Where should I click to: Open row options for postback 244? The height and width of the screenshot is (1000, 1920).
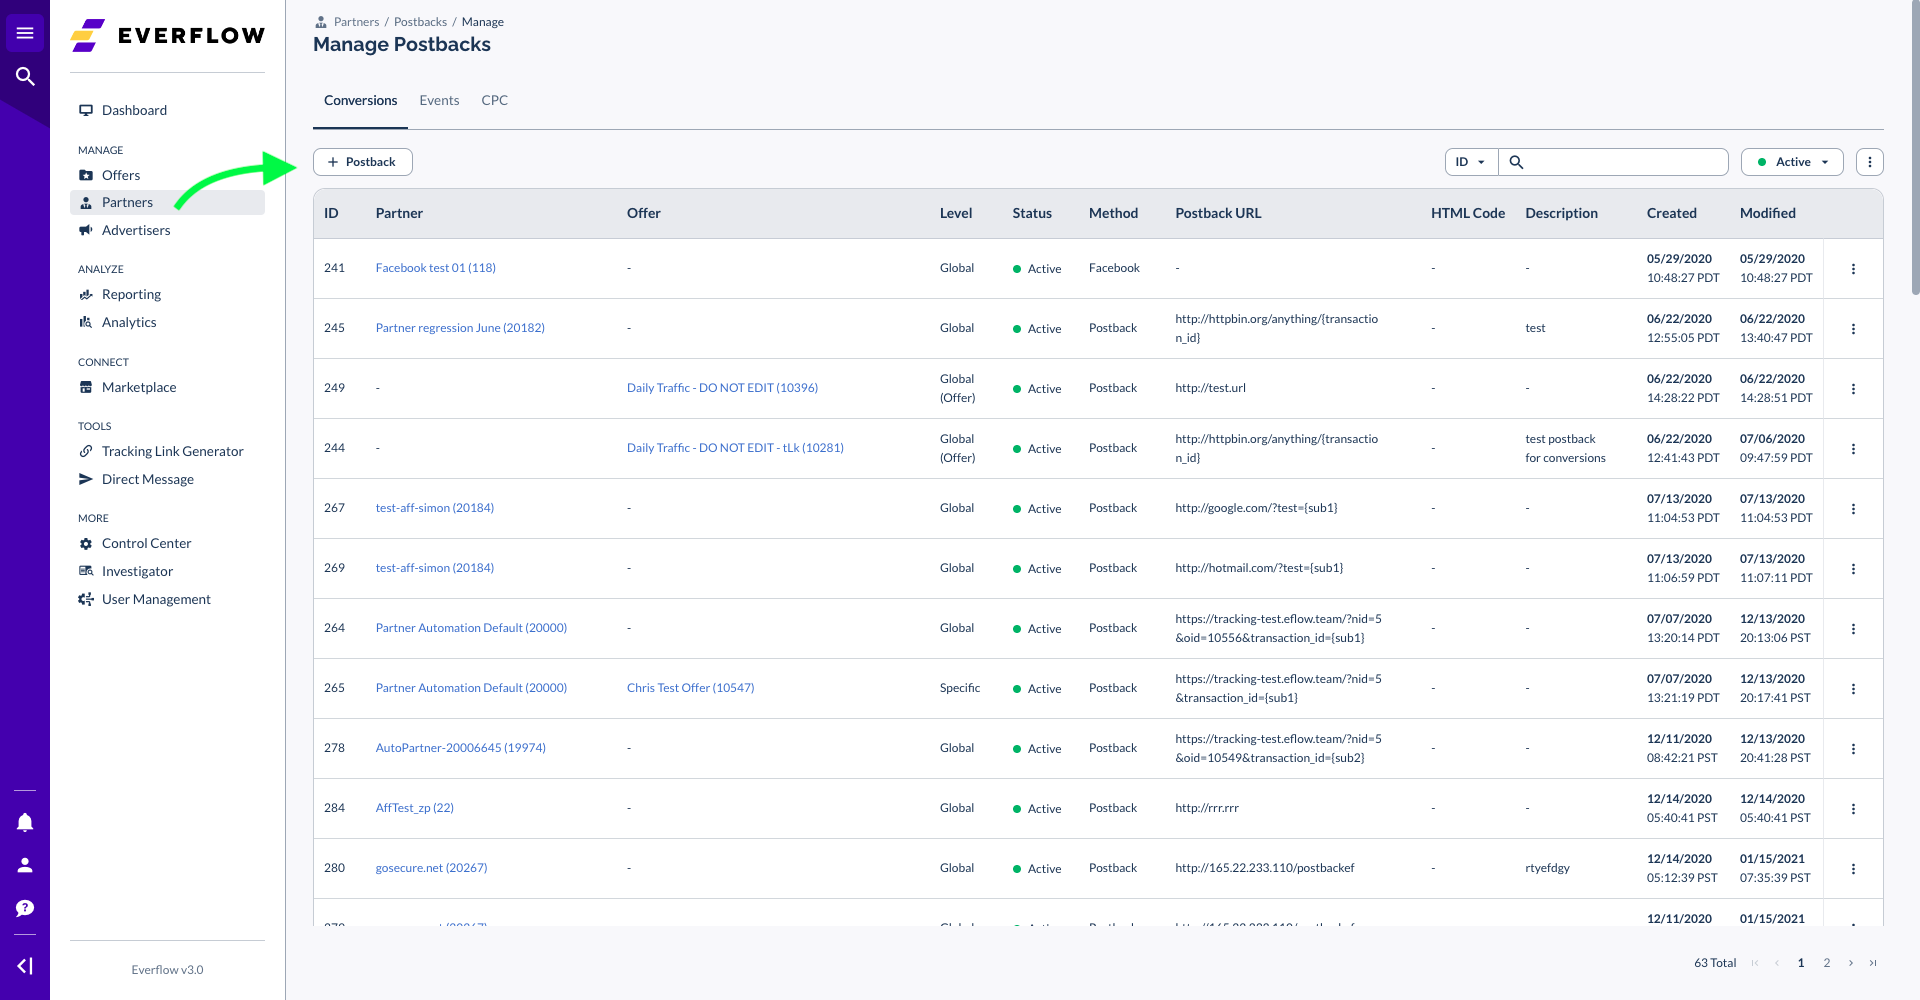[x=1853, y=449]
